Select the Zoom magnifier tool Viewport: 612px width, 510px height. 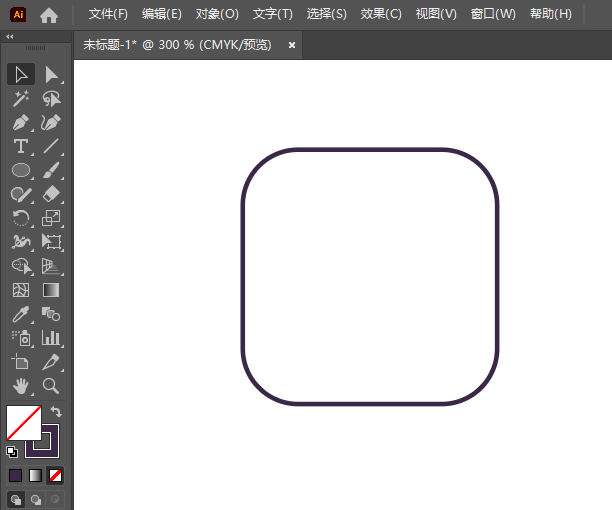51,386
